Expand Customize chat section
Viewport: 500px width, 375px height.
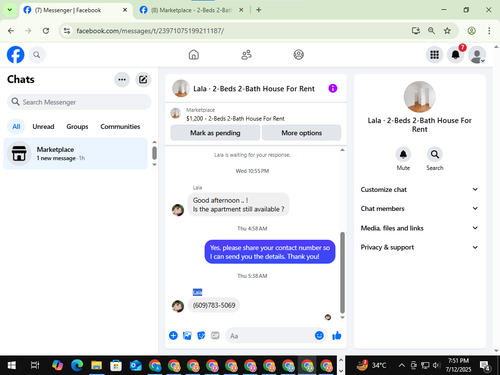pyautogui.click(x=419, y=190)
